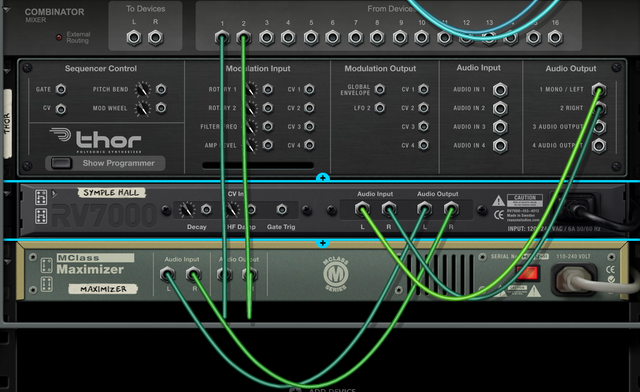Click From Devices jack 10 on Combinator
640x392 pixels.
[421, 38]
